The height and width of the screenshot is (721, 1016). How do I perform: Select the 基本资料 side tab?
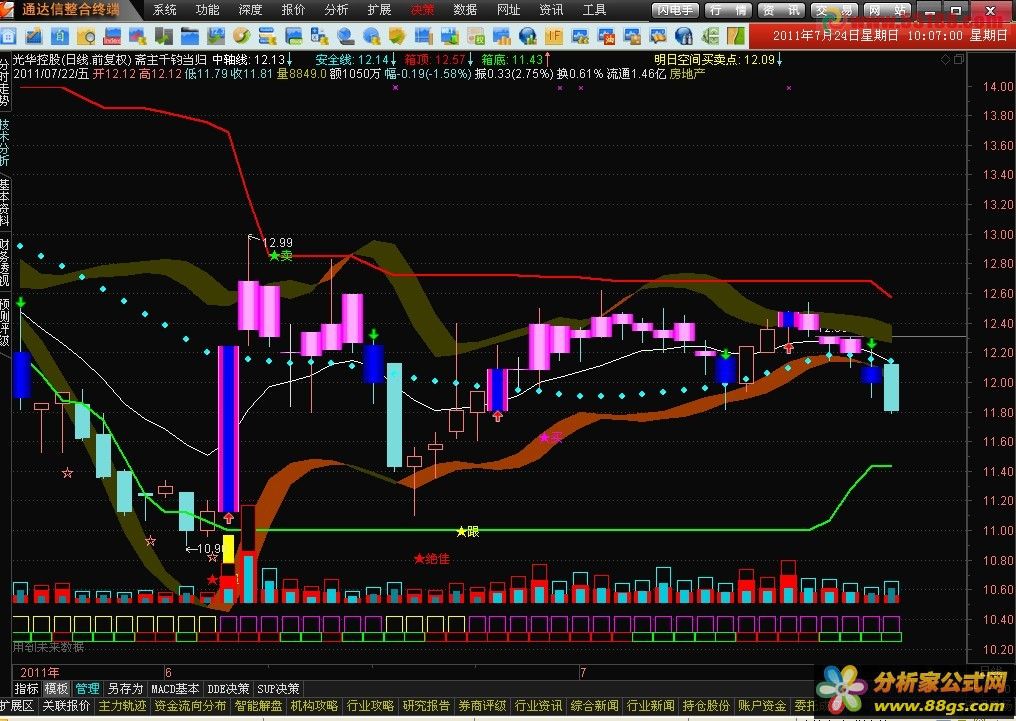tap(5, 203)
